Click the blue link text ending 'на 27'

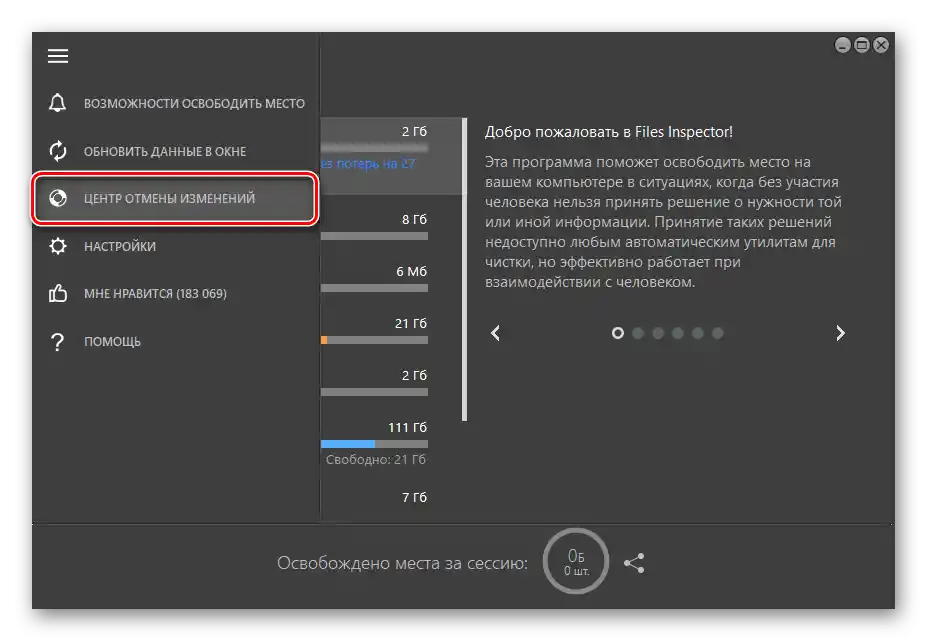click(x=368, y=164)
